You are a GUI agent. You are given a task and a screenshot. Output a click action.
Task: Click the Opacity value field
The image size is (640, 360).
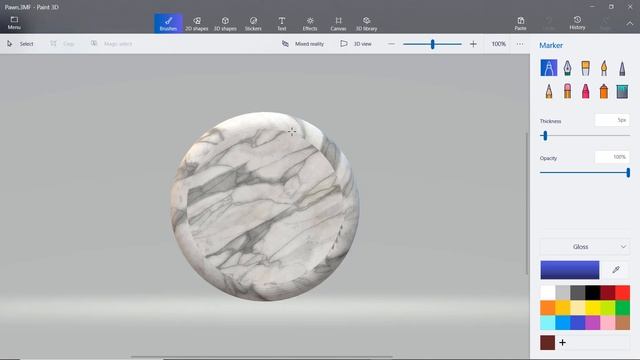pos(612,157)
